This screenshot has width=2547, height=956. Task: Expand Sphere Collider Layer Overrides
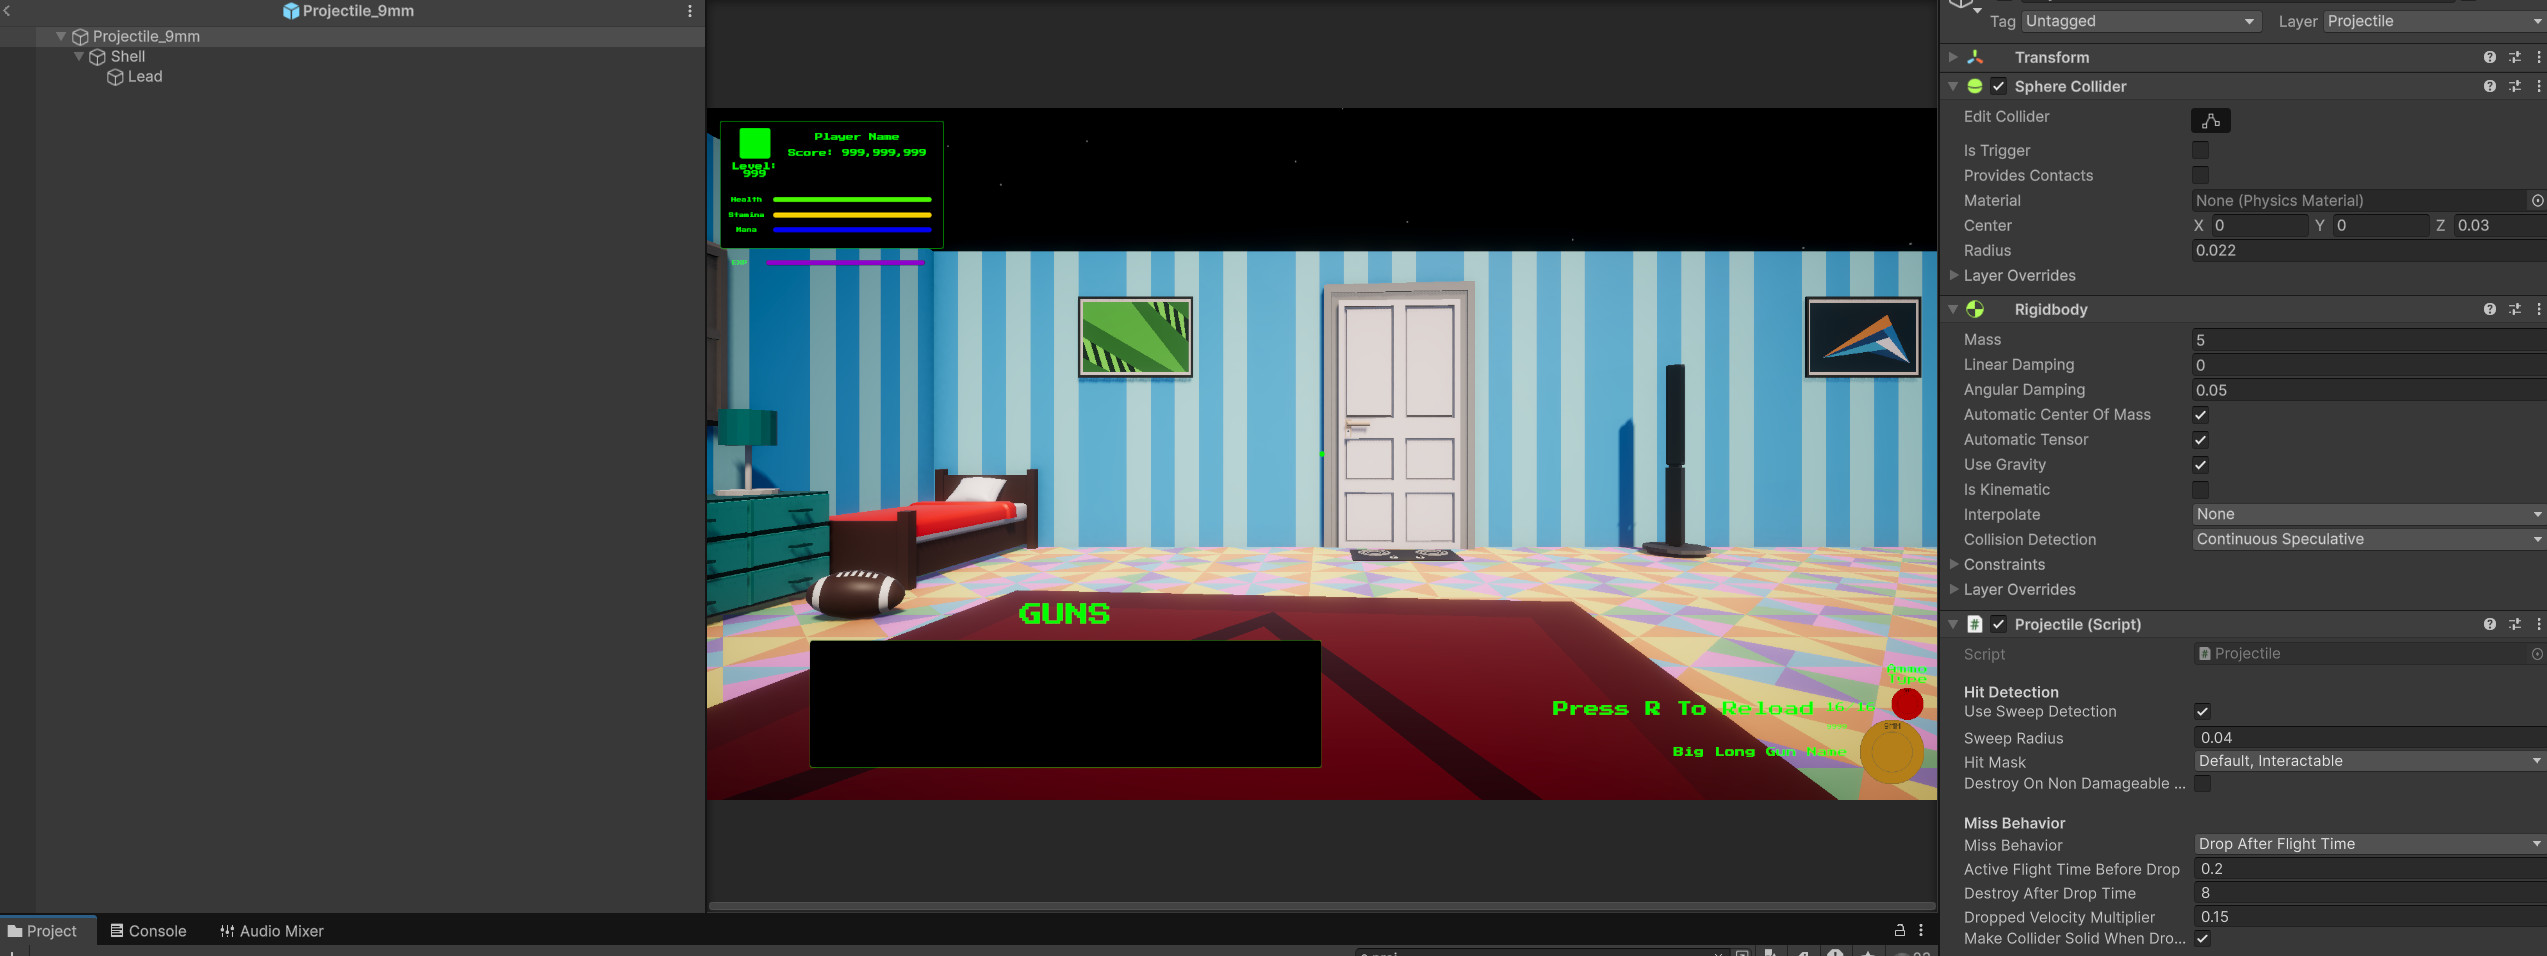(1954, 275)
